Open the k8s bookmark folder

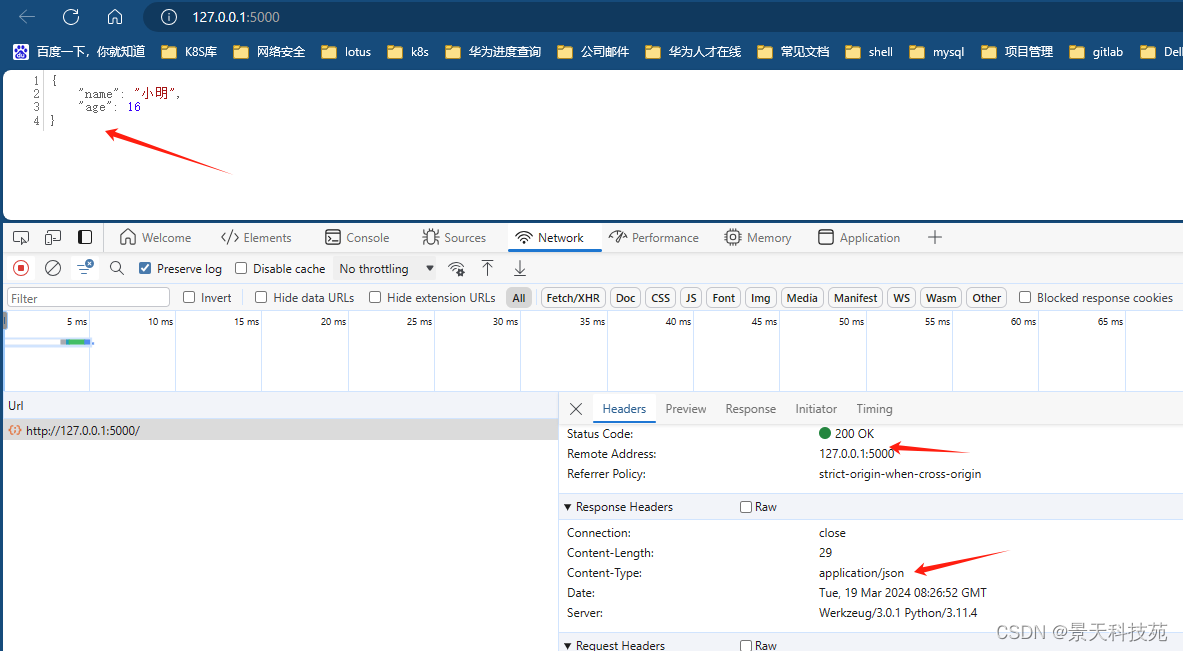pos(408,51)
